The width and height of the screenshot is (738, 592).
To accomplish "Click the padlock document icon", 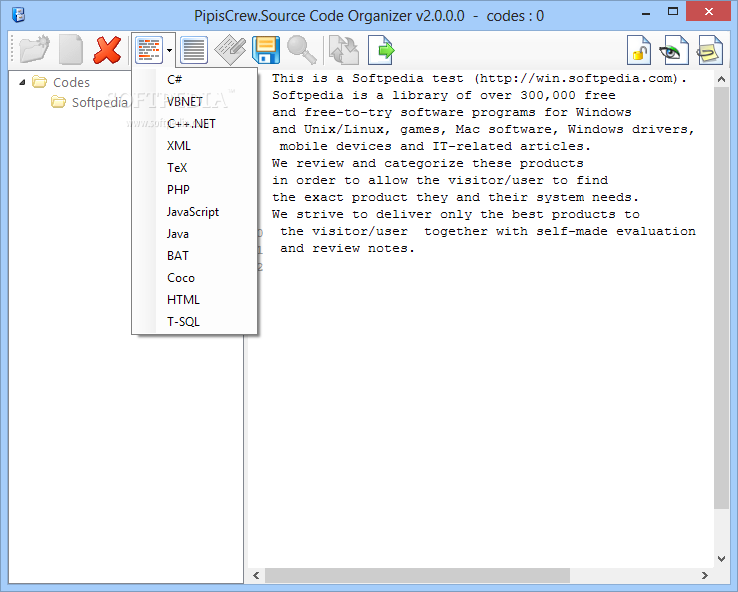I will coord(639,49).
